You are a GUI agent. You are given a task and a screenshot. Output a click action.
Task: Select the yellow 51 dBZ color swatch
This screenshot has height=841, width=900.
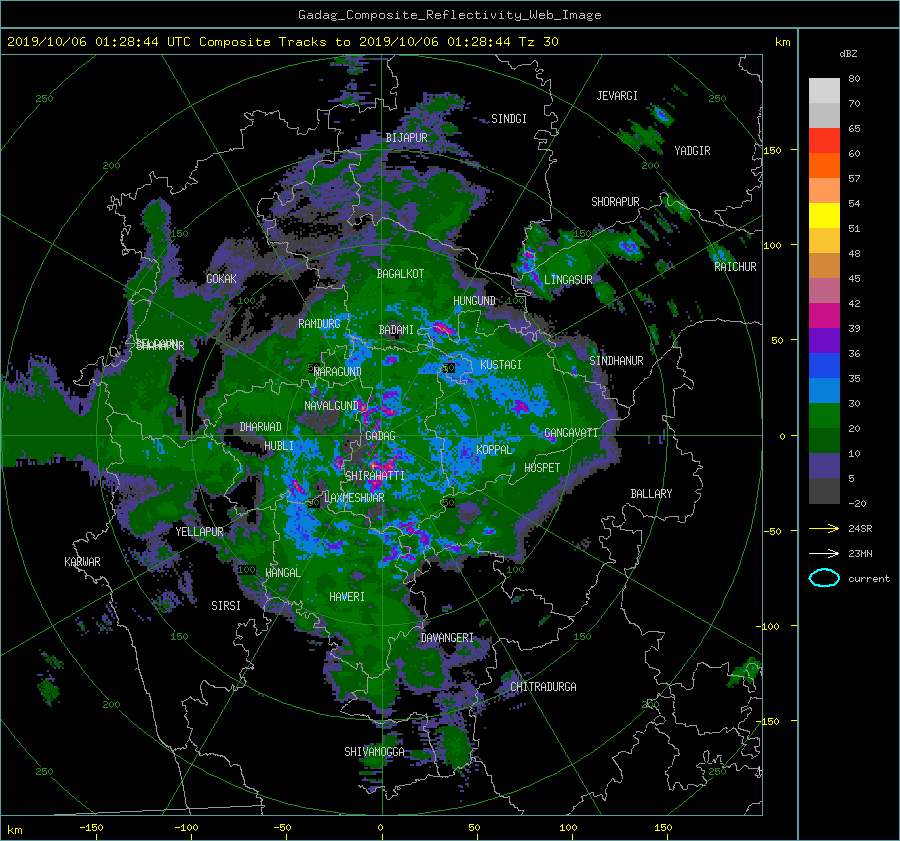[x=824, y=216]
